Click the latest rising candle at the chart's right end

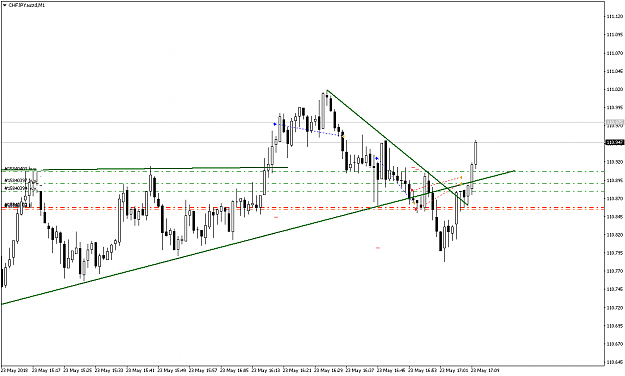tap(476, 153)
